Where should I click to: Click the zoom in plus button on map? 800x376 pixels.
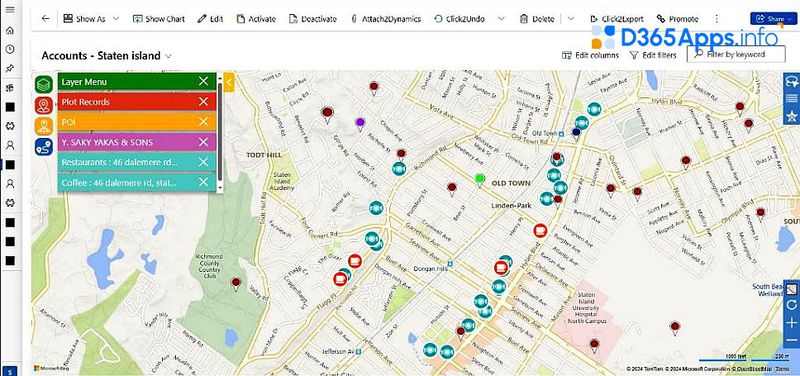point(792,322)
